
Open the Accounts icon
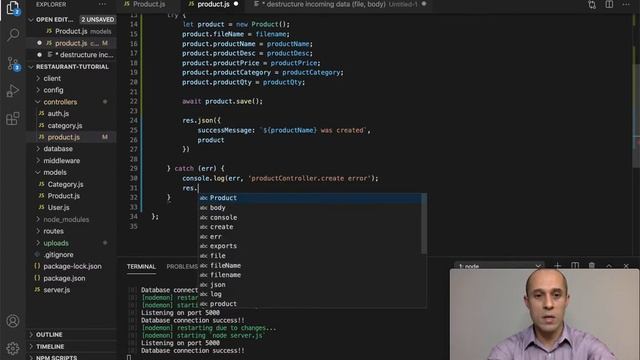(13, 321)
